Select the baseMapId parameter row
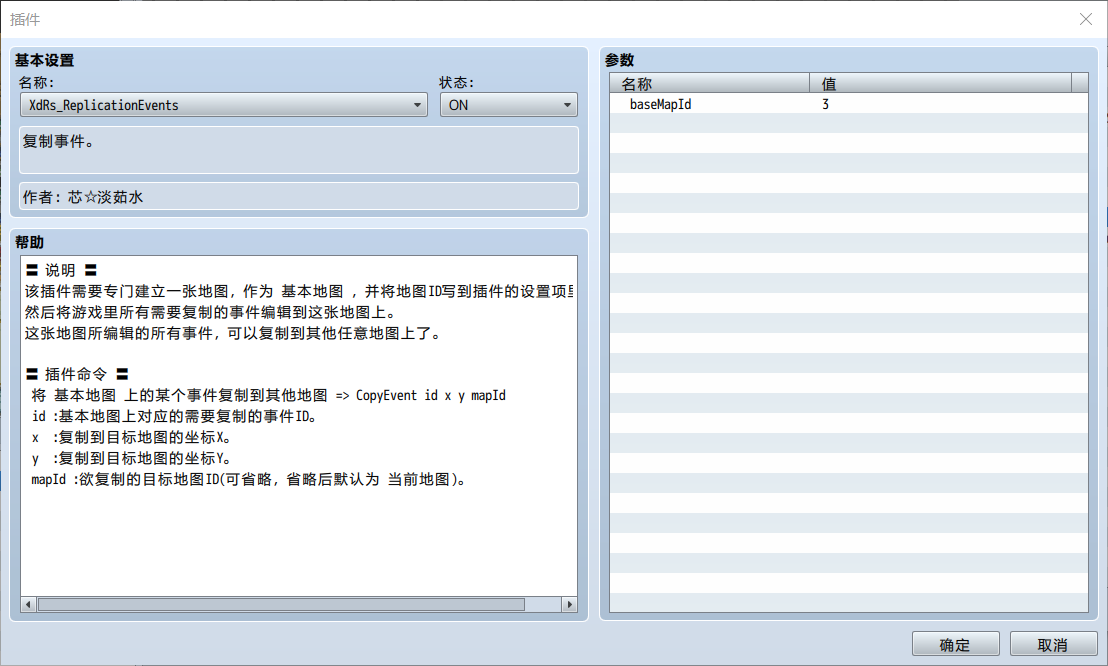1108x666 pixels. click(x=849, y=104)
